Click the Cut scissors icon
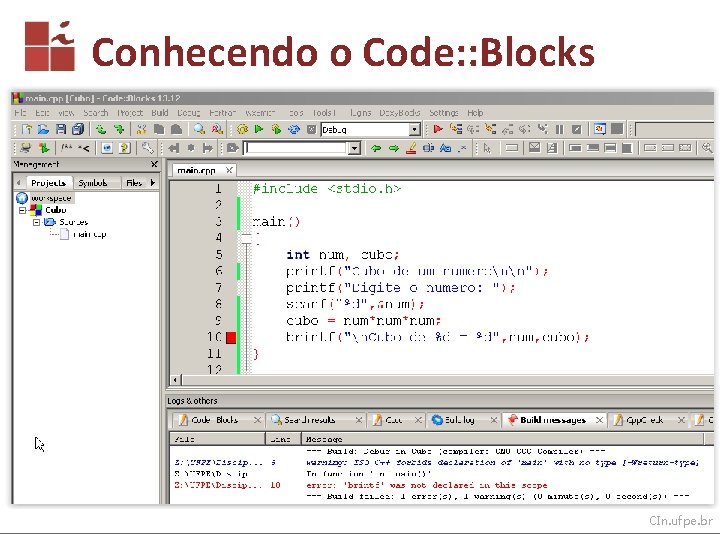 (141, 129)
